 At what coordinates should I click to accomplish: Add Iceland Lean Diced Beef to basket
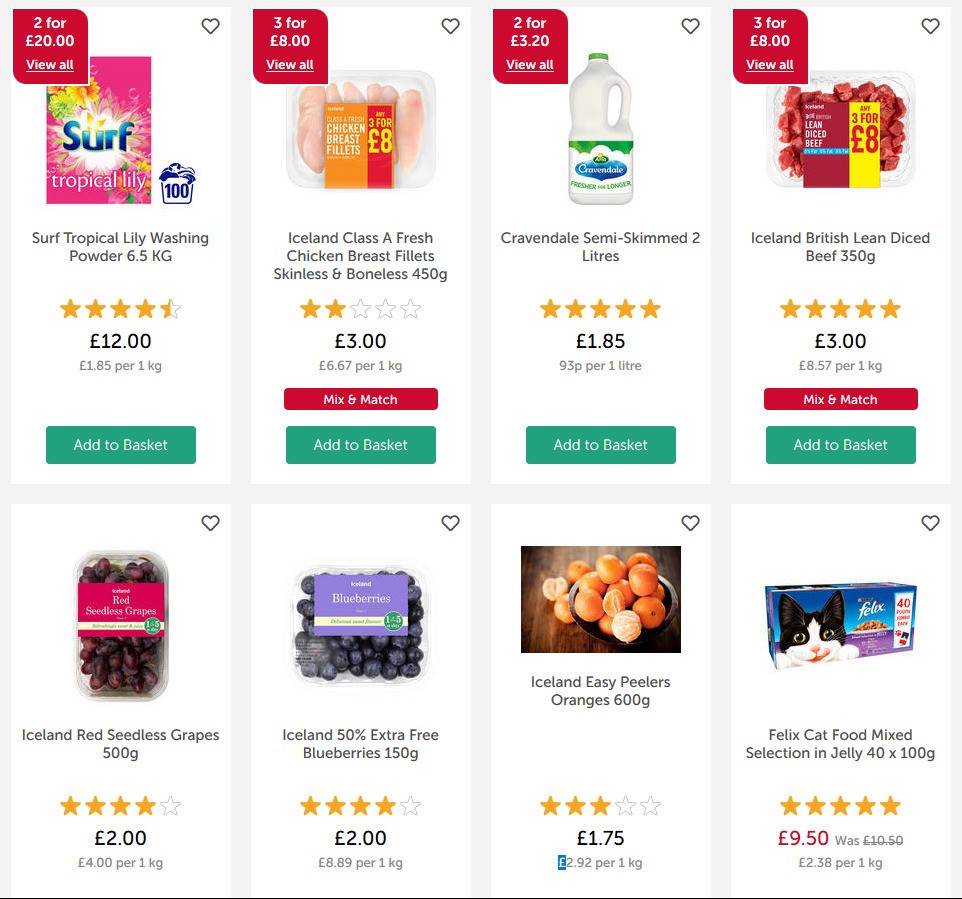(x=840, y=445)
